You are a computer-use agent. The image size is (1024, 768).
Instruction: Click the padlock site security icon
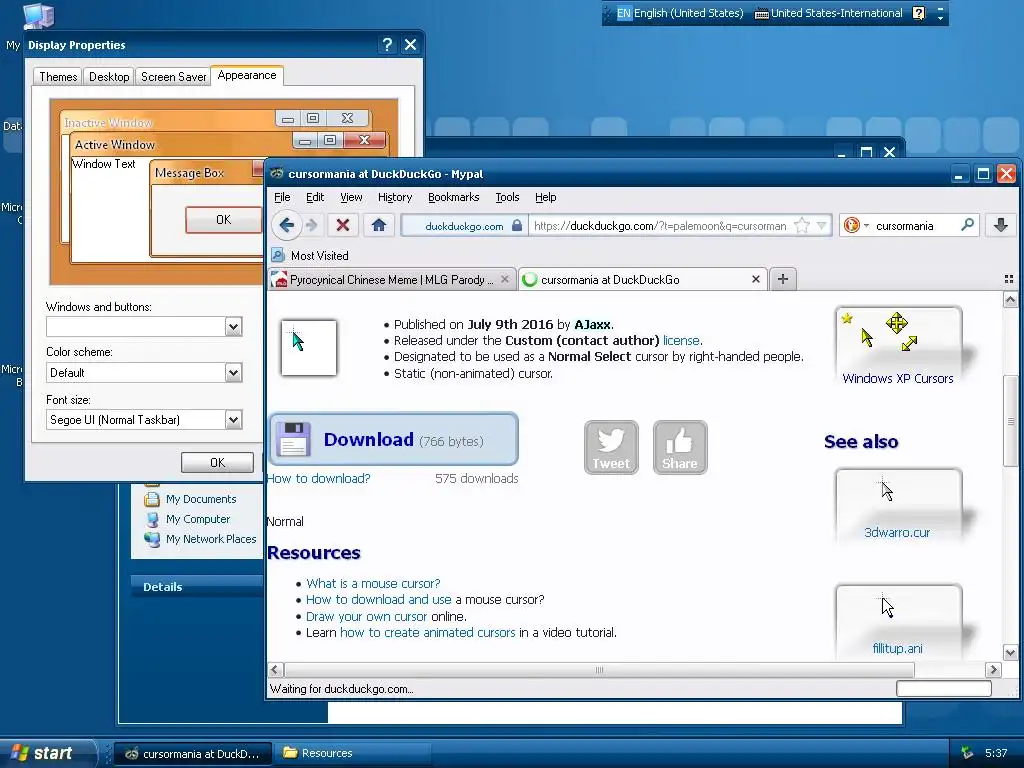[517, 225]
